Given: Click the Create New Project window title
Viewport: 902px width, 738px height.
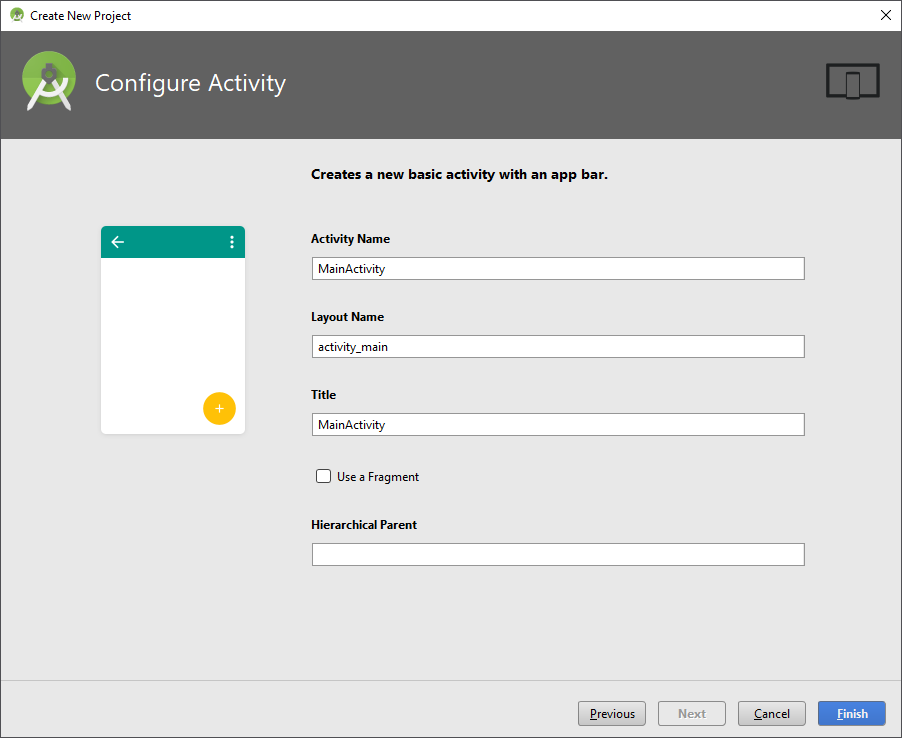Looking at the screenshot, I should pyautogui.click(x=81, y=16).
